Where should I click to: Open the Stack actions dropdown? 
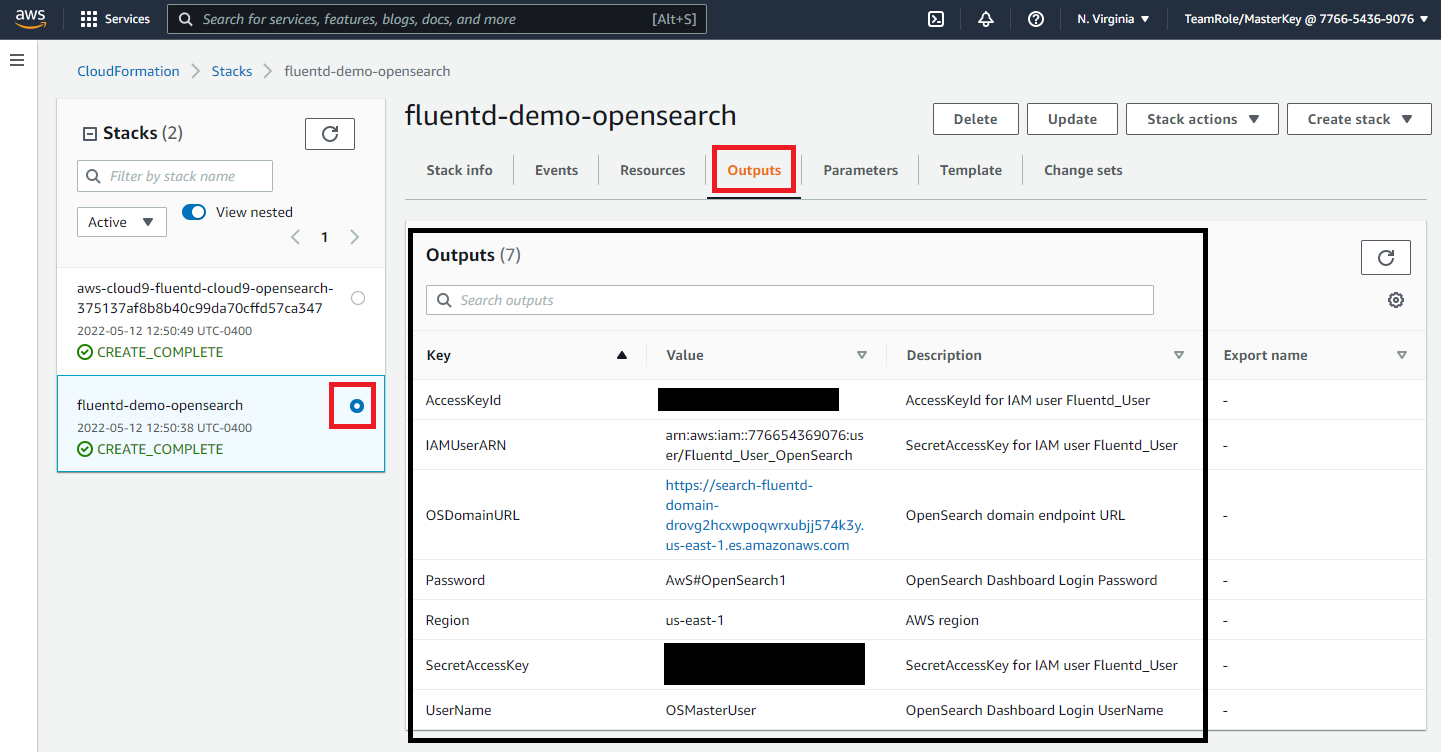pyautogui.click(x=1202, y=119)
